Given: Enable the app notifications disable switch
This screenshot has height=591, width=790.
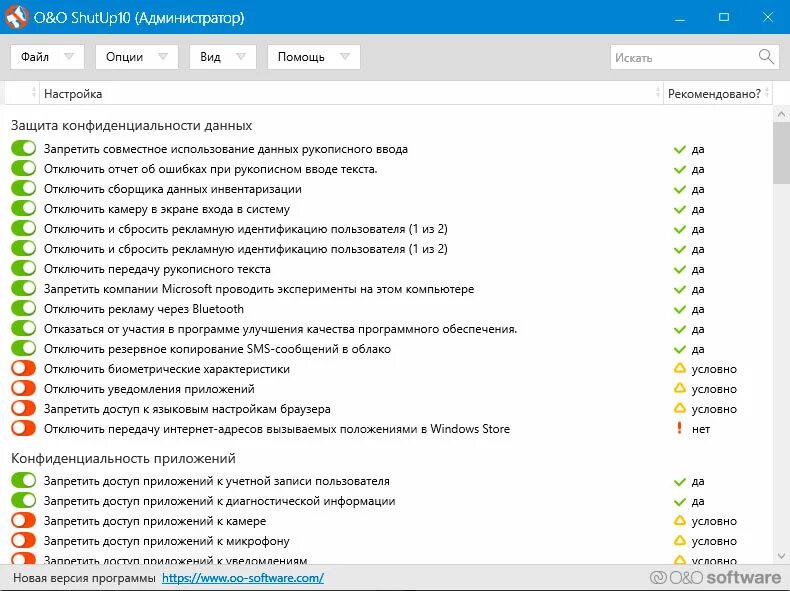Looking at the screenshot, I should tap(23, 389).
